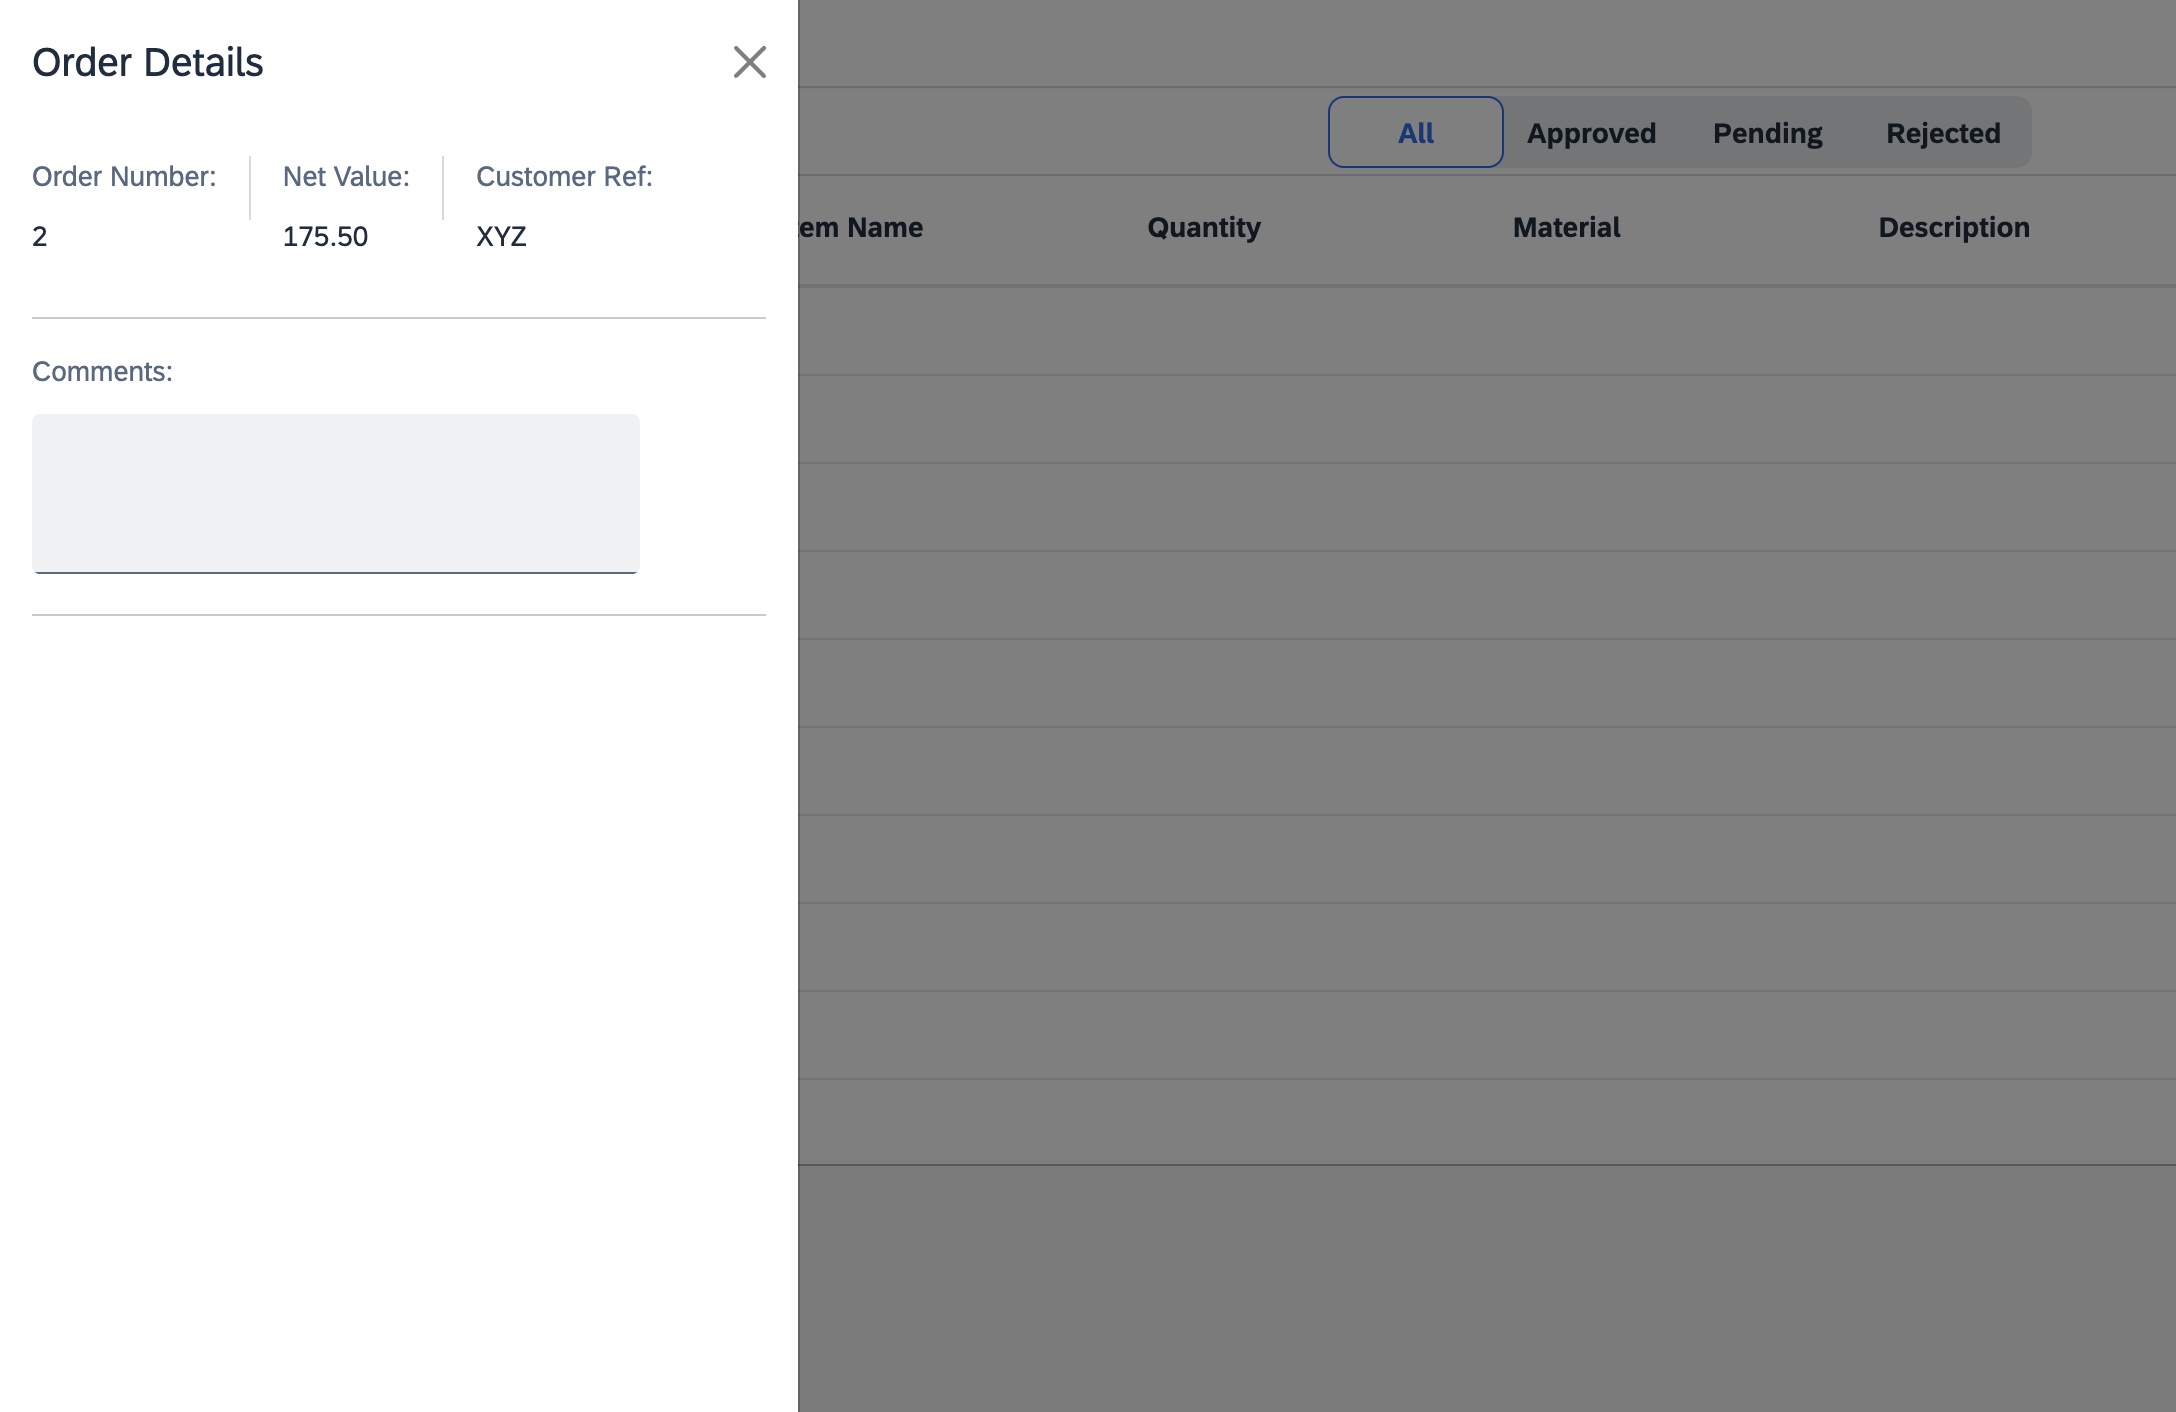The width and height of the screenshot is (2176, 1412).
Task: Filter by Rejected status
Action: click(x=1942, y=133)
